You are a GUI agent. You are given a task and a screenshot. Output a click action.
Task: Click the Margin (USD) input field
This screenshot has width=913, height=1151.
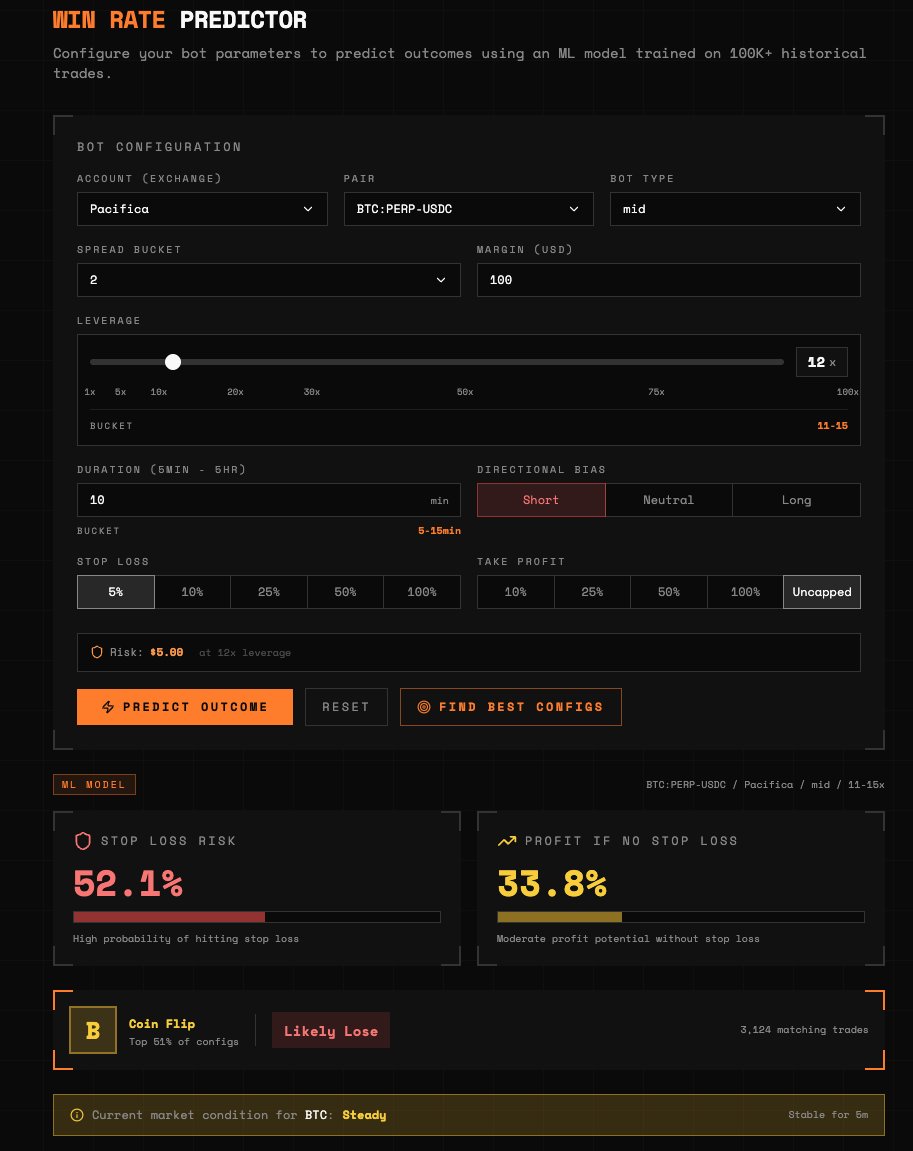click(x=669, y=280)
